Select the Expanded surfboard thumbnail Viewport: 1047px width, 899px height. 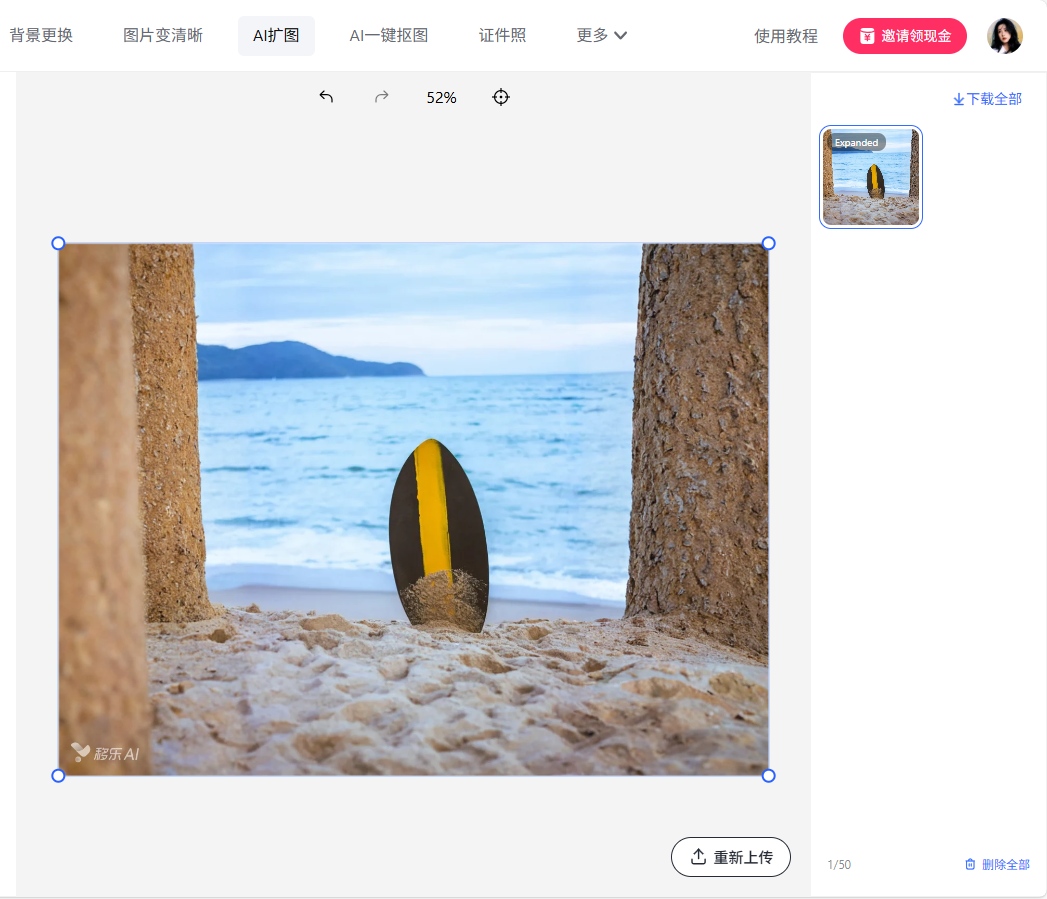point(870,177)
